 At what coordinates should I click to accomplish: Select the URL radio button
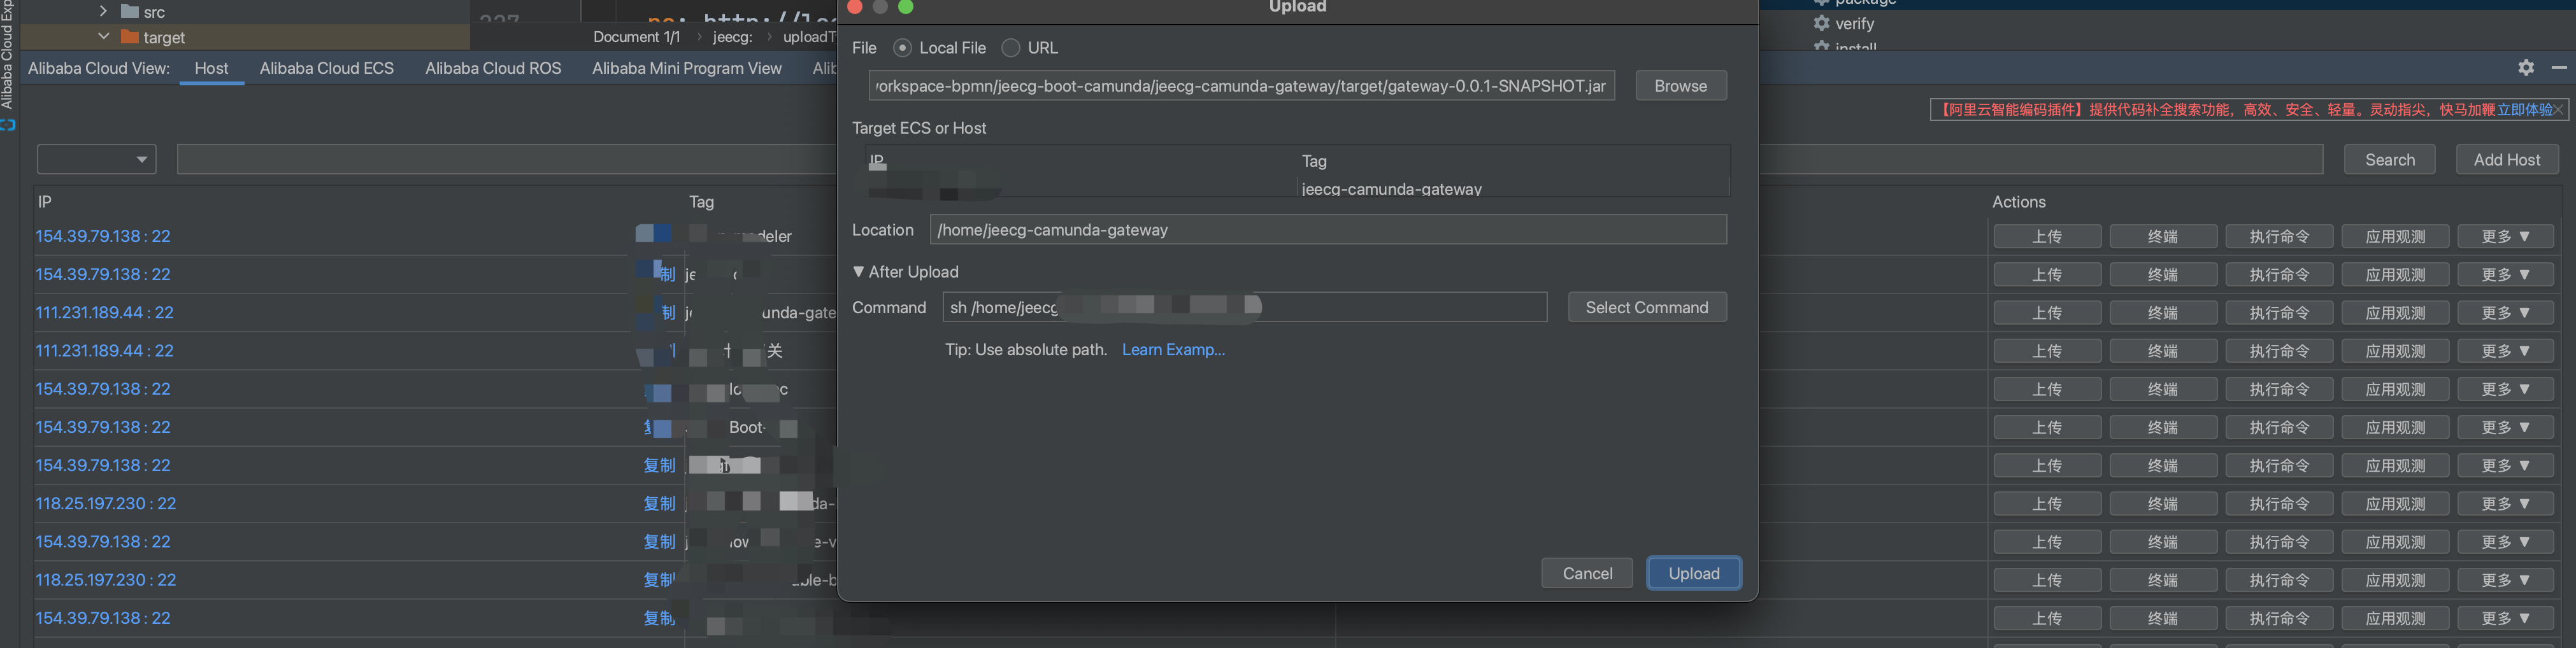click(x=1011, y=48)
